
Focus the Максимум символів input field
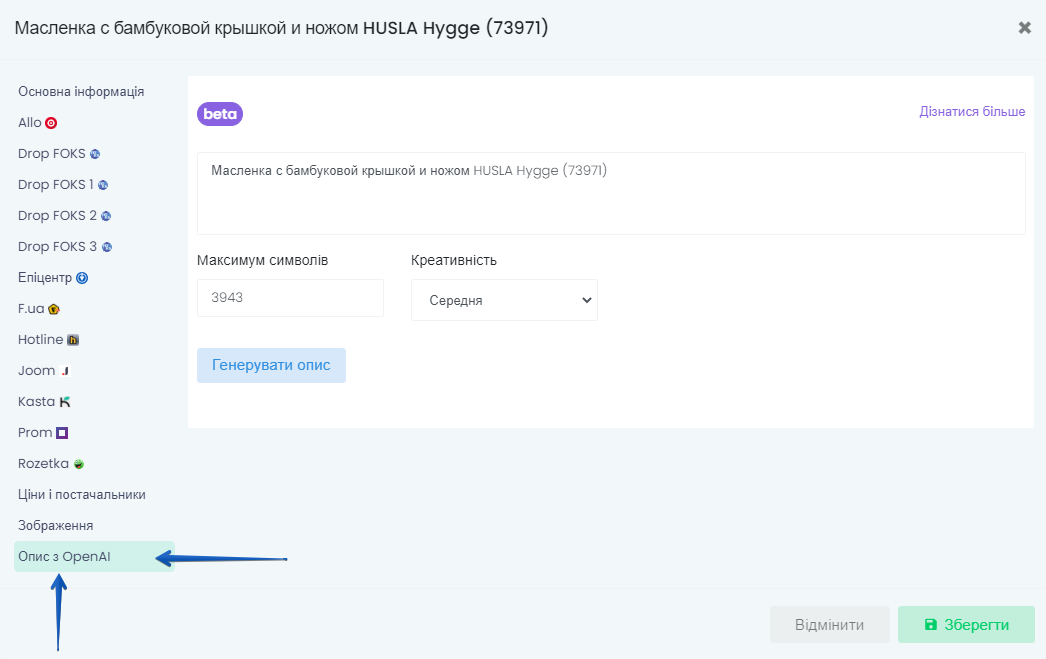pyautogui.click(x=290, y=298)
